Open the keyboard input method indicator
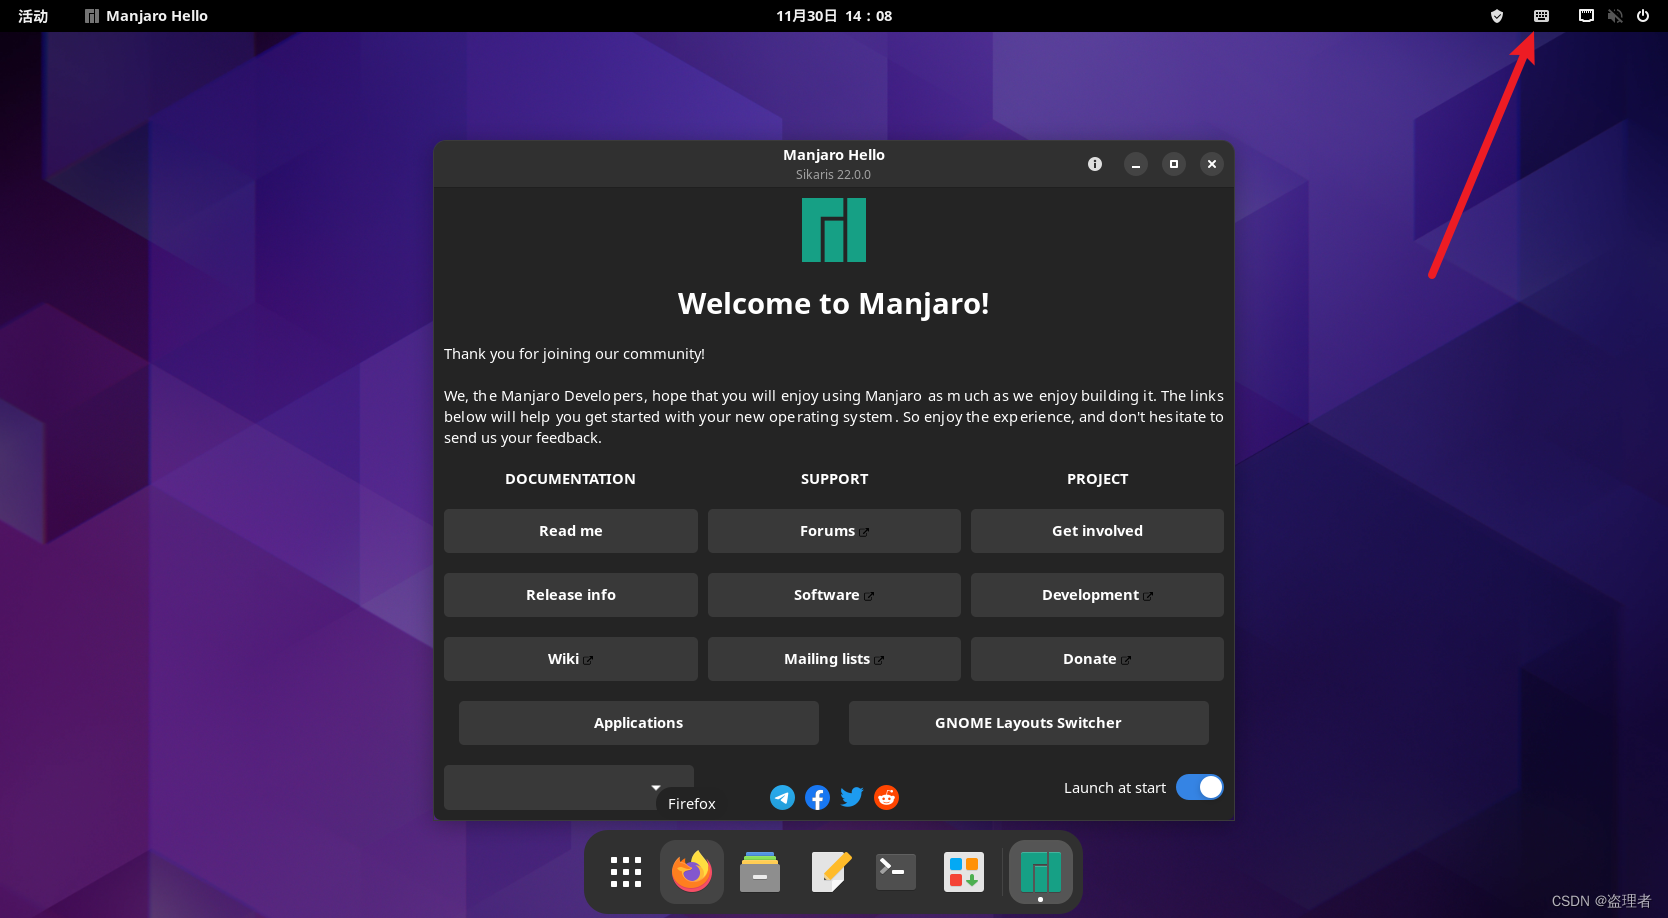Image resolution: width=1668 pixels, height=918 pixels. tap(1541, 16)
